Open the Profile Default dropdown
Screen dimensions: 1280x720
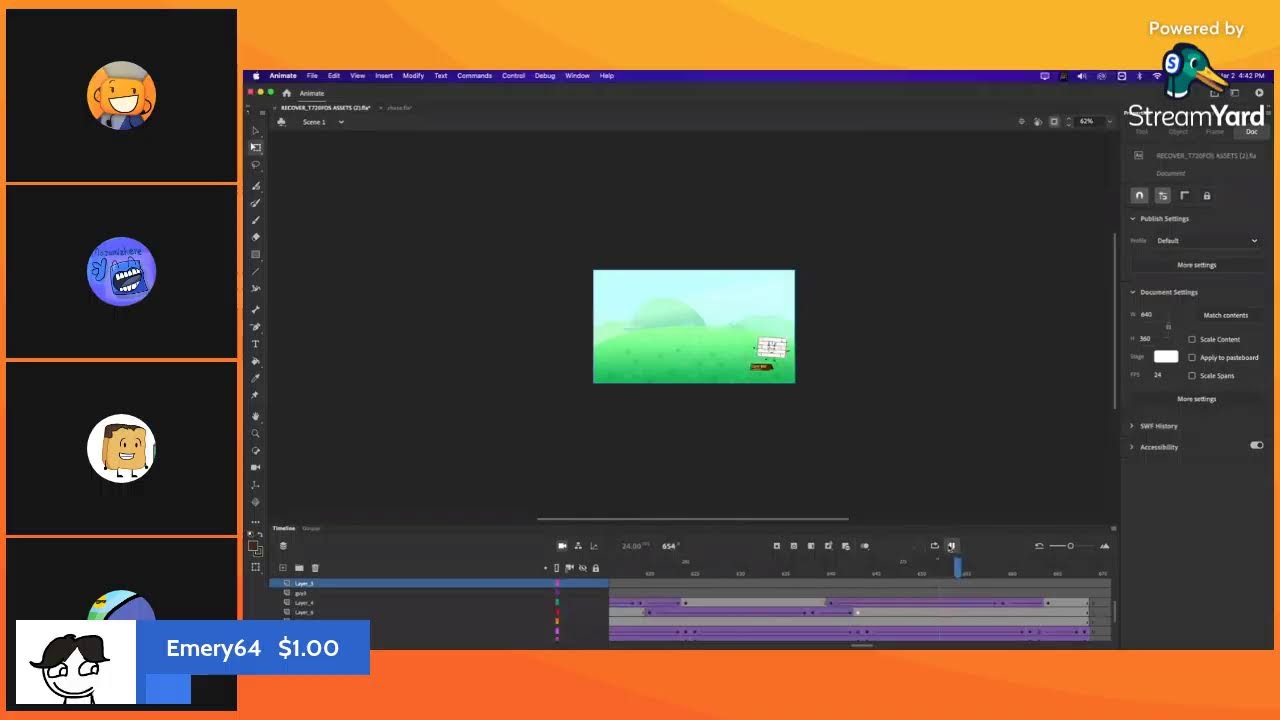pyautogui.click(x=1207, y=240)
